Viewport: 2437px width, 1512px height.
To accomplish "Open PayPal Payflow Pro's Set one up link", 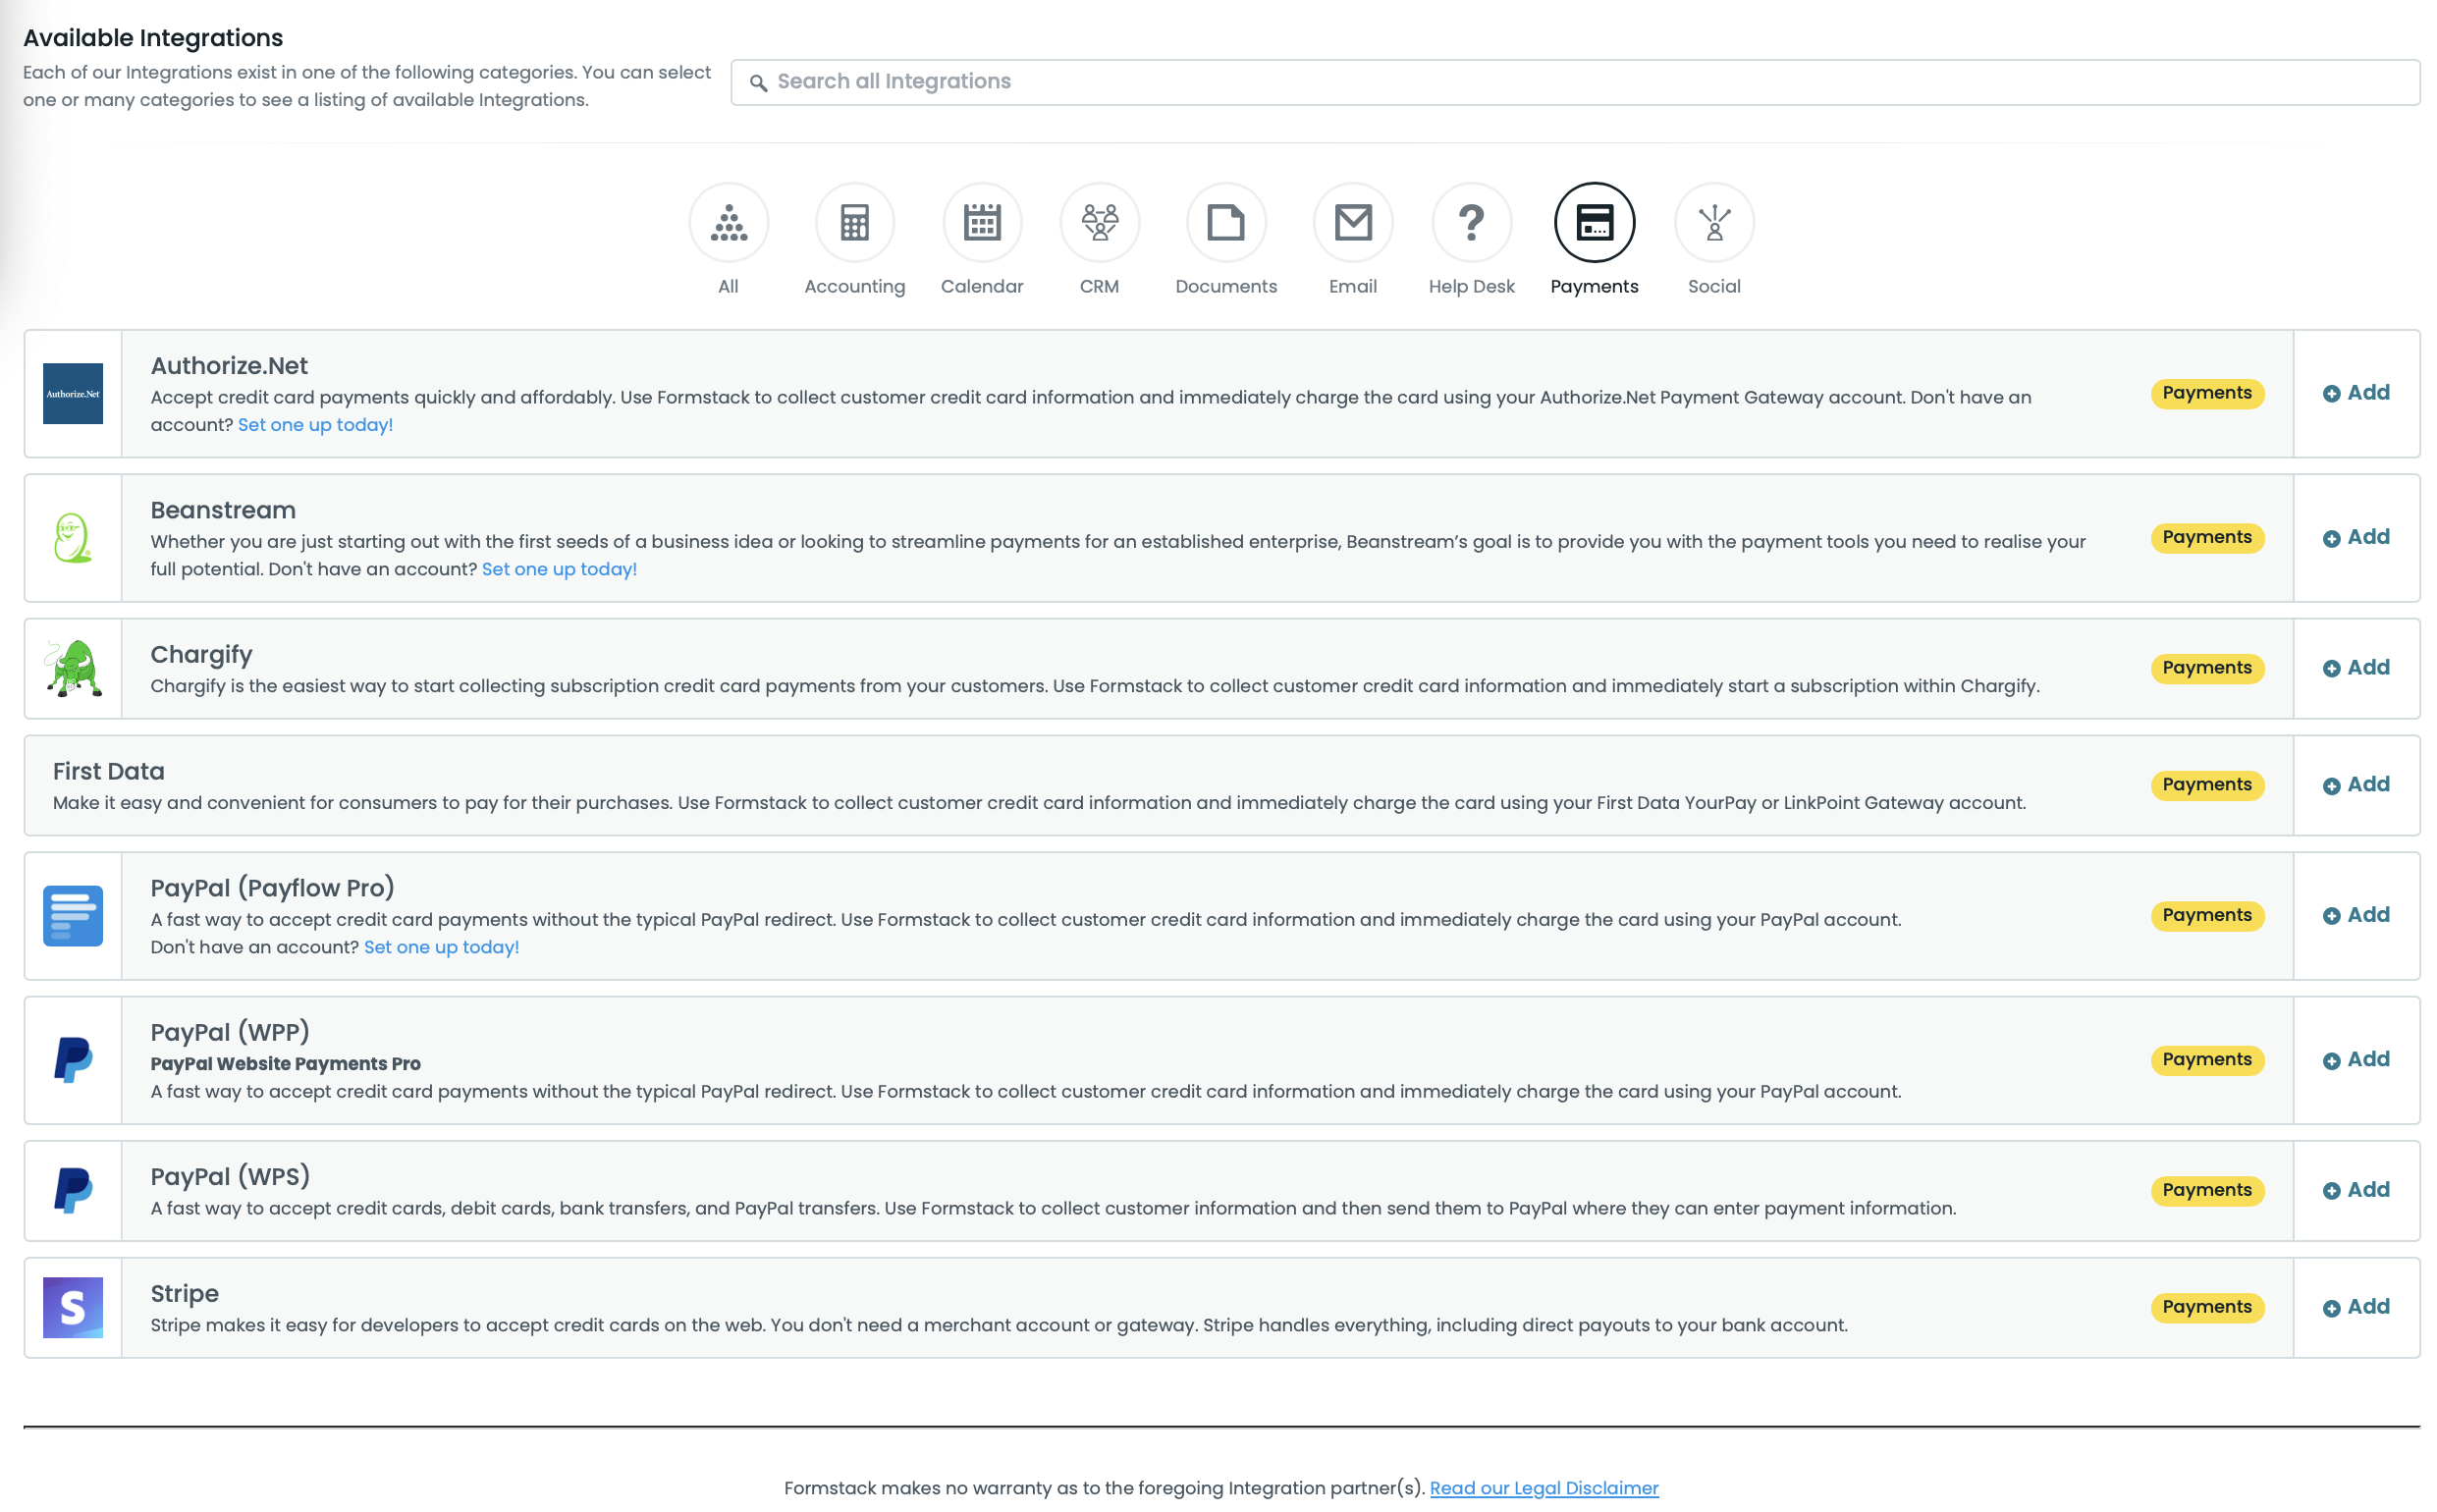I will click(441, 947).
